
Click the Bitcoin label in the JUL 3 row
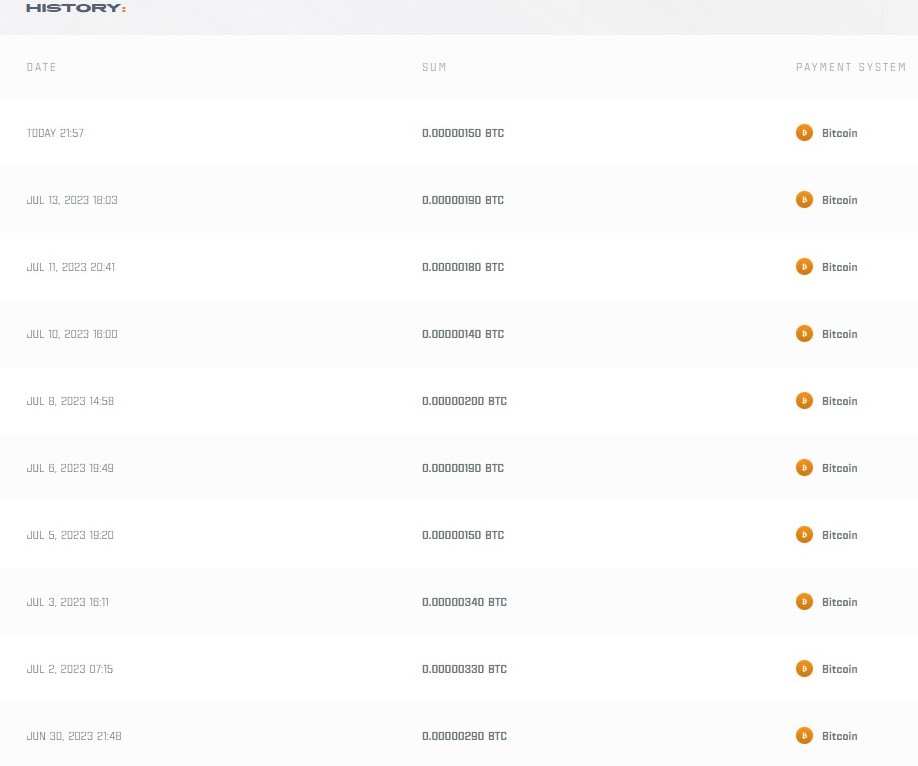840,602
